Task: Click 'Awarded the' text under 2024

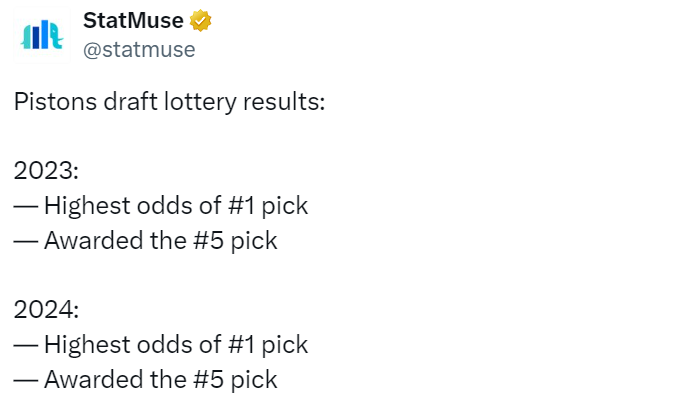Action: pyautogui.click(x=116, y=380)
